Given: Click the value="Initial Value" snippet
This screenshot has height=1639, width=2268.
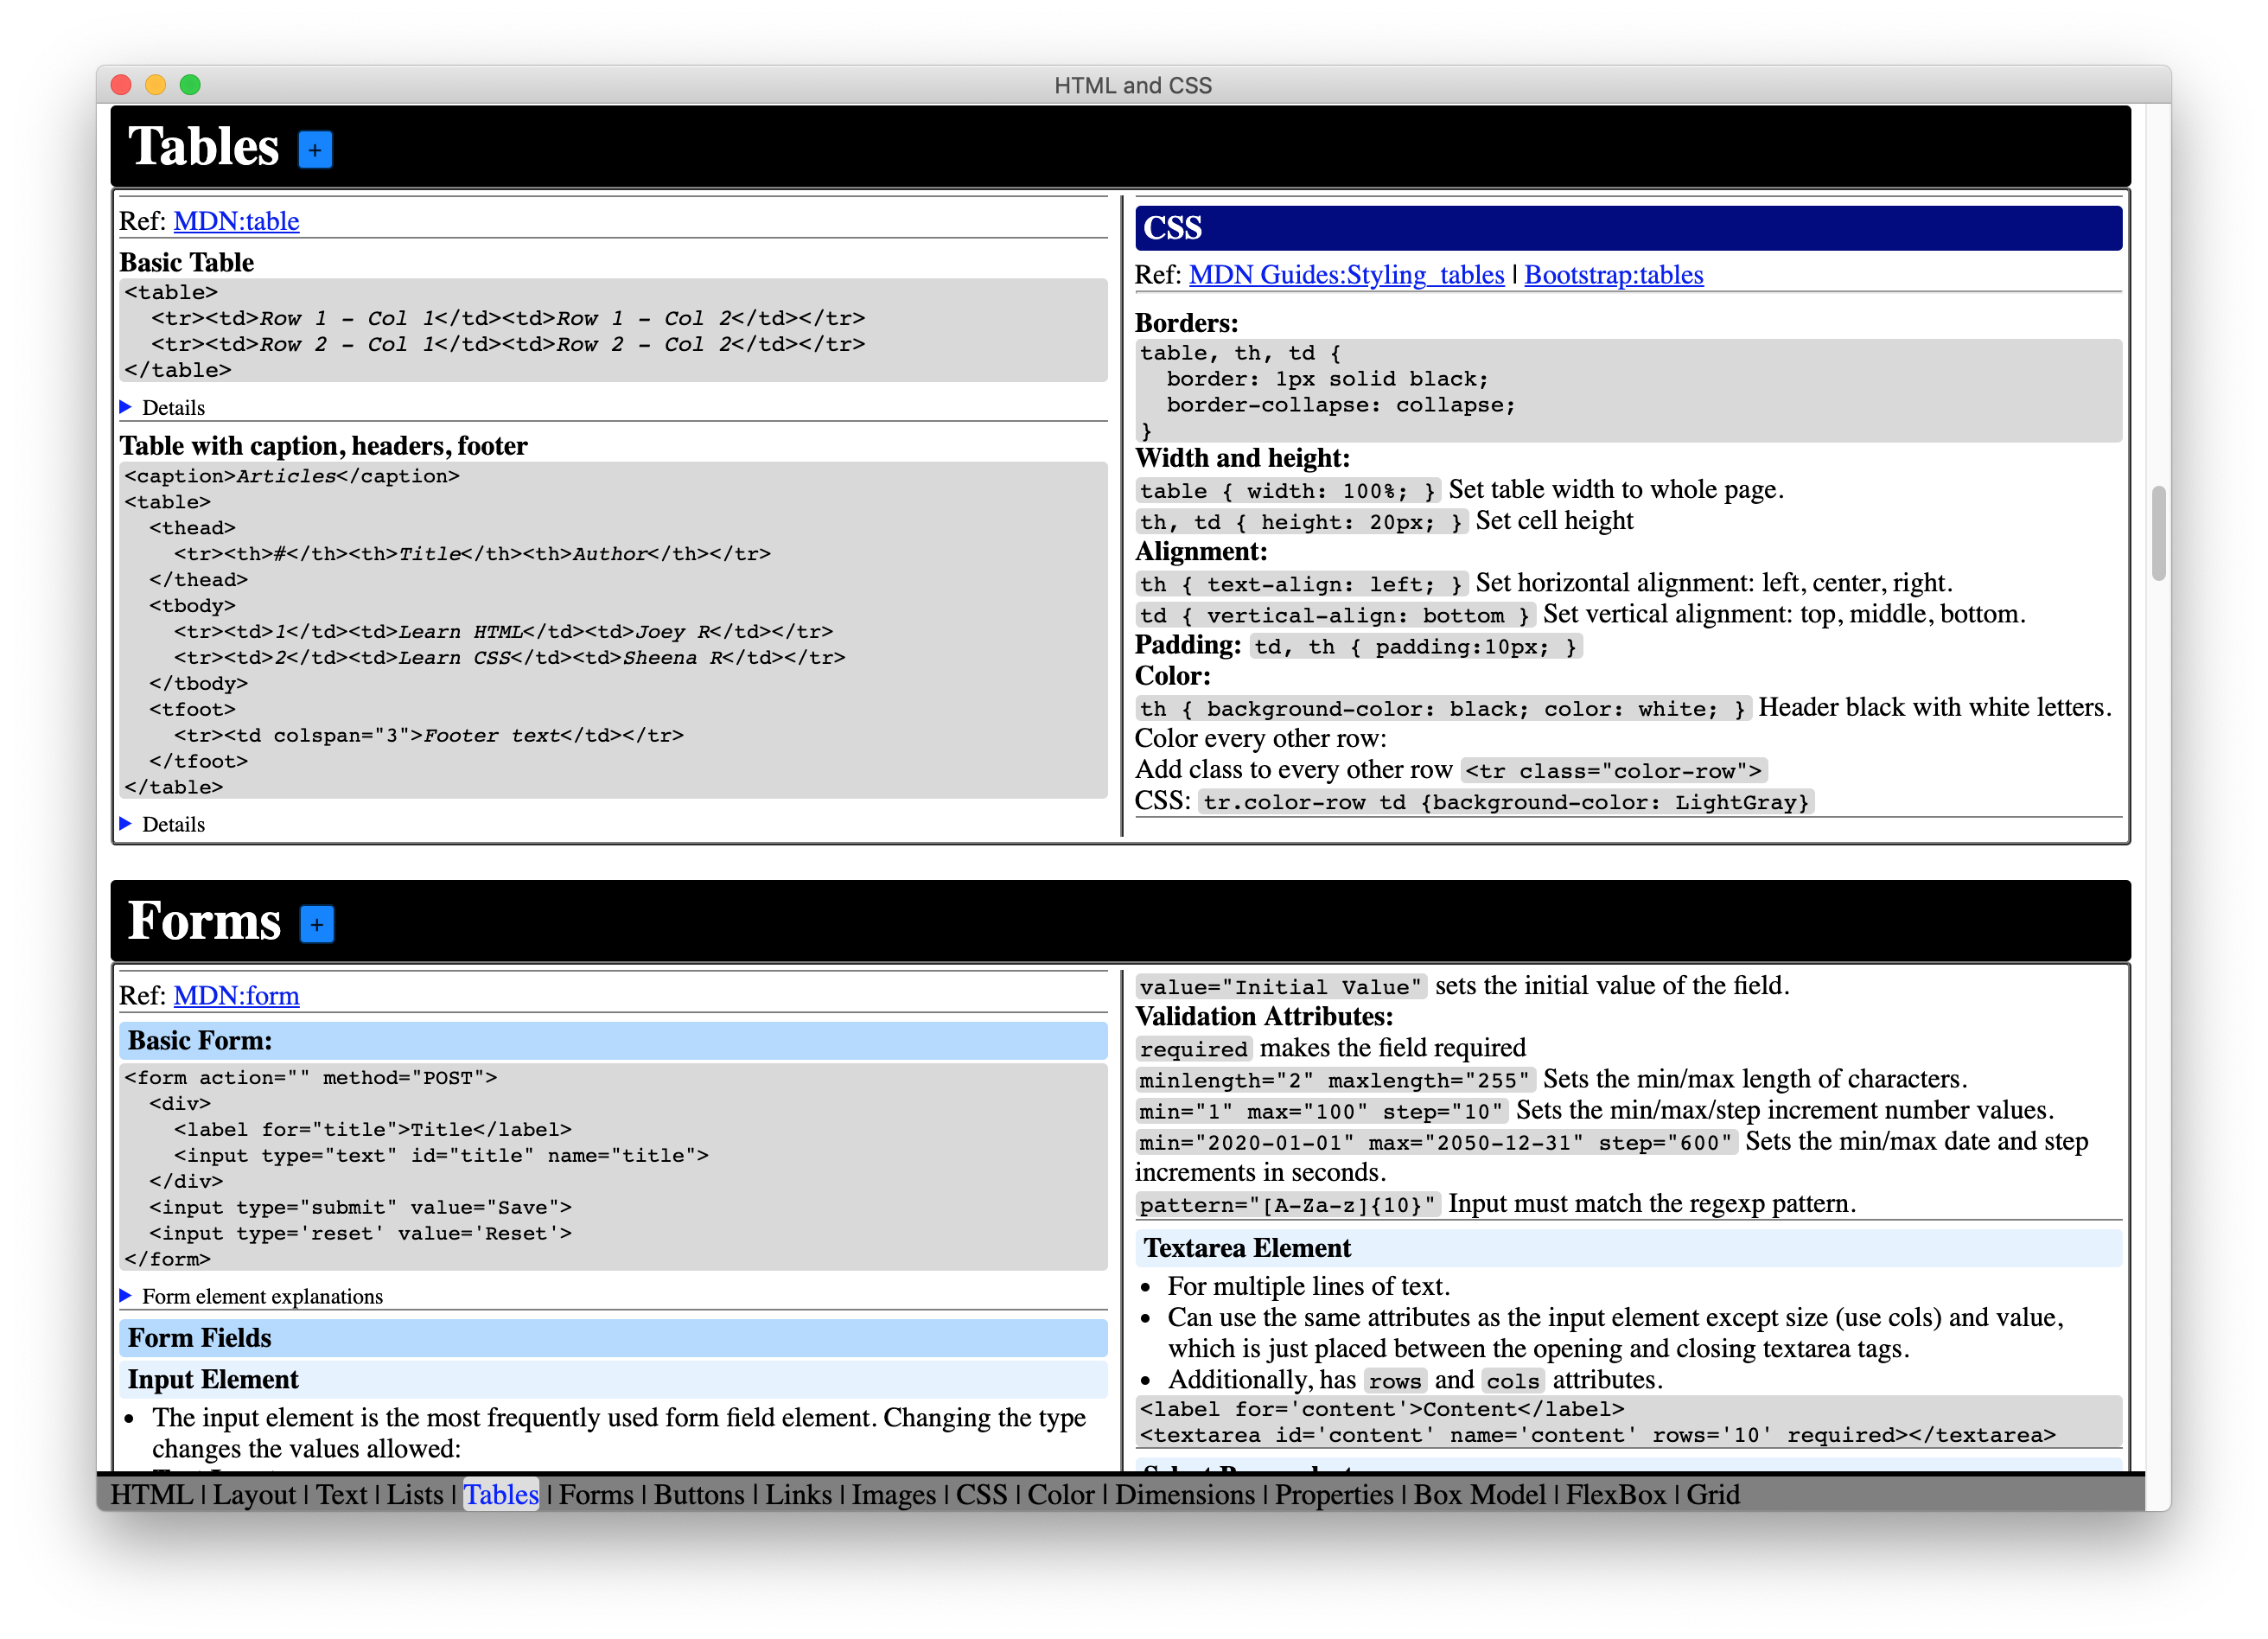Looking at the screenshot, I should (x=1280, y=987).
